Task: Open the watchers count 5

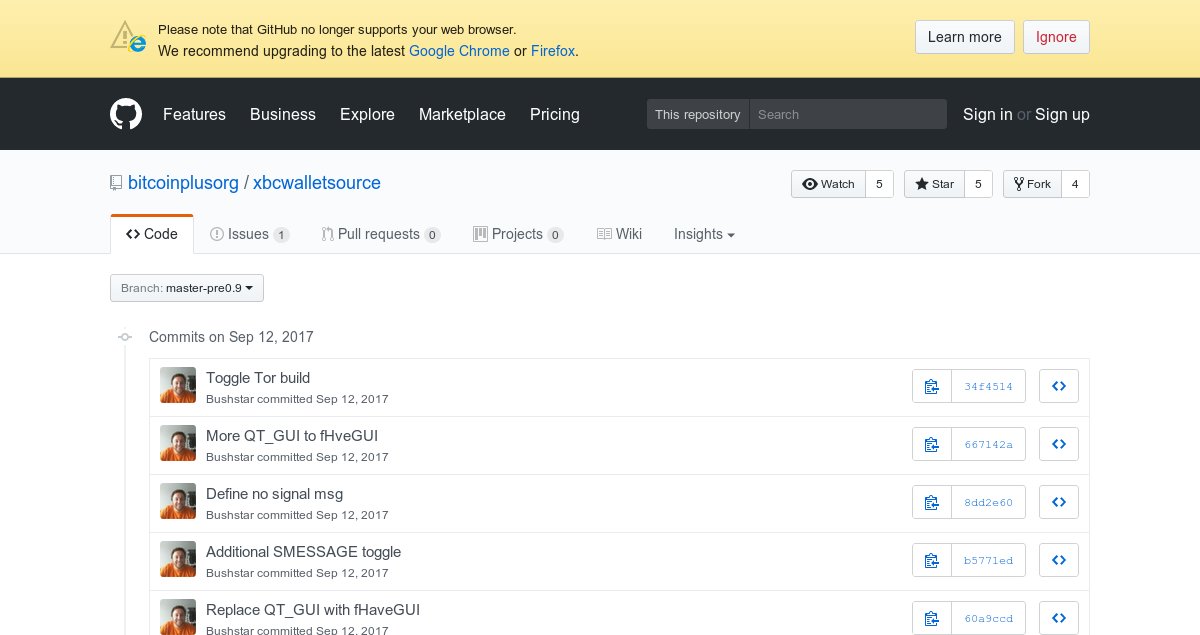Action: tap(879, 184)
